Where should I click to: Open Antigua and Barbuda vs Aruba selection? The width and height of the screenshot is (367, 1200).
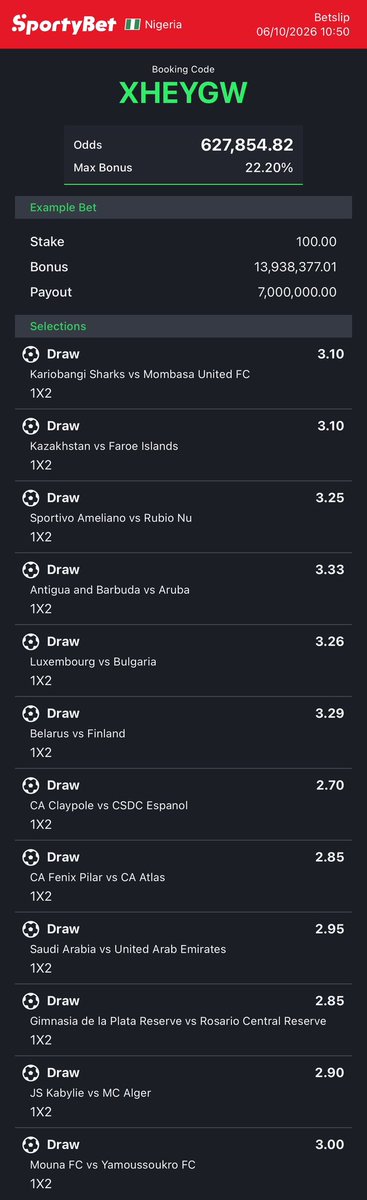(183, 589)
